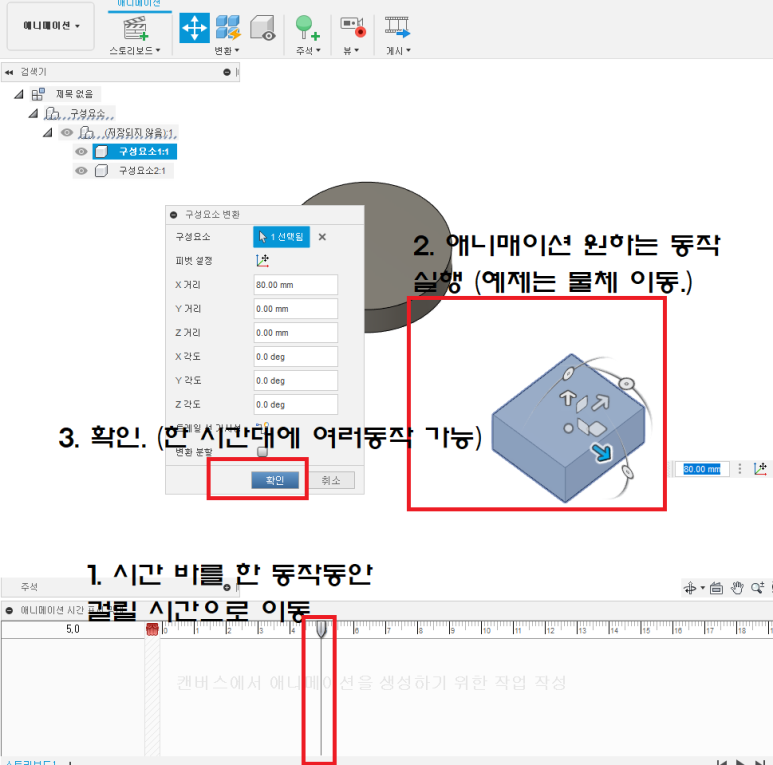
Task: Open the 뷰 dropdown menu
Action: [x=351, y=50]
